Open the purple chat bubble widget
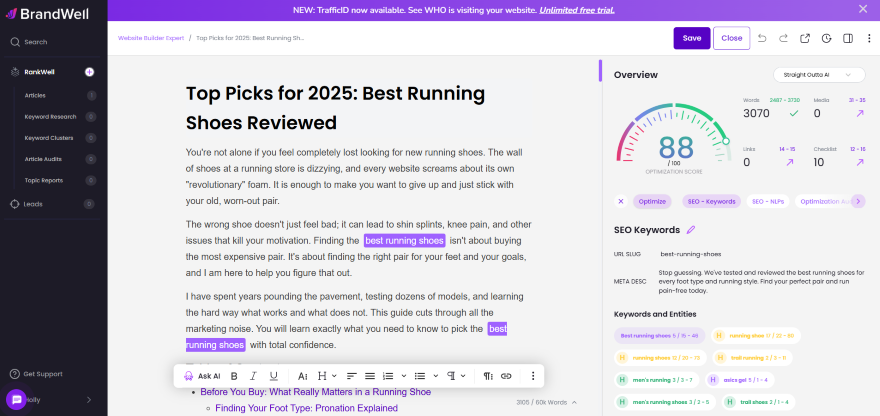 coord(16,399)
